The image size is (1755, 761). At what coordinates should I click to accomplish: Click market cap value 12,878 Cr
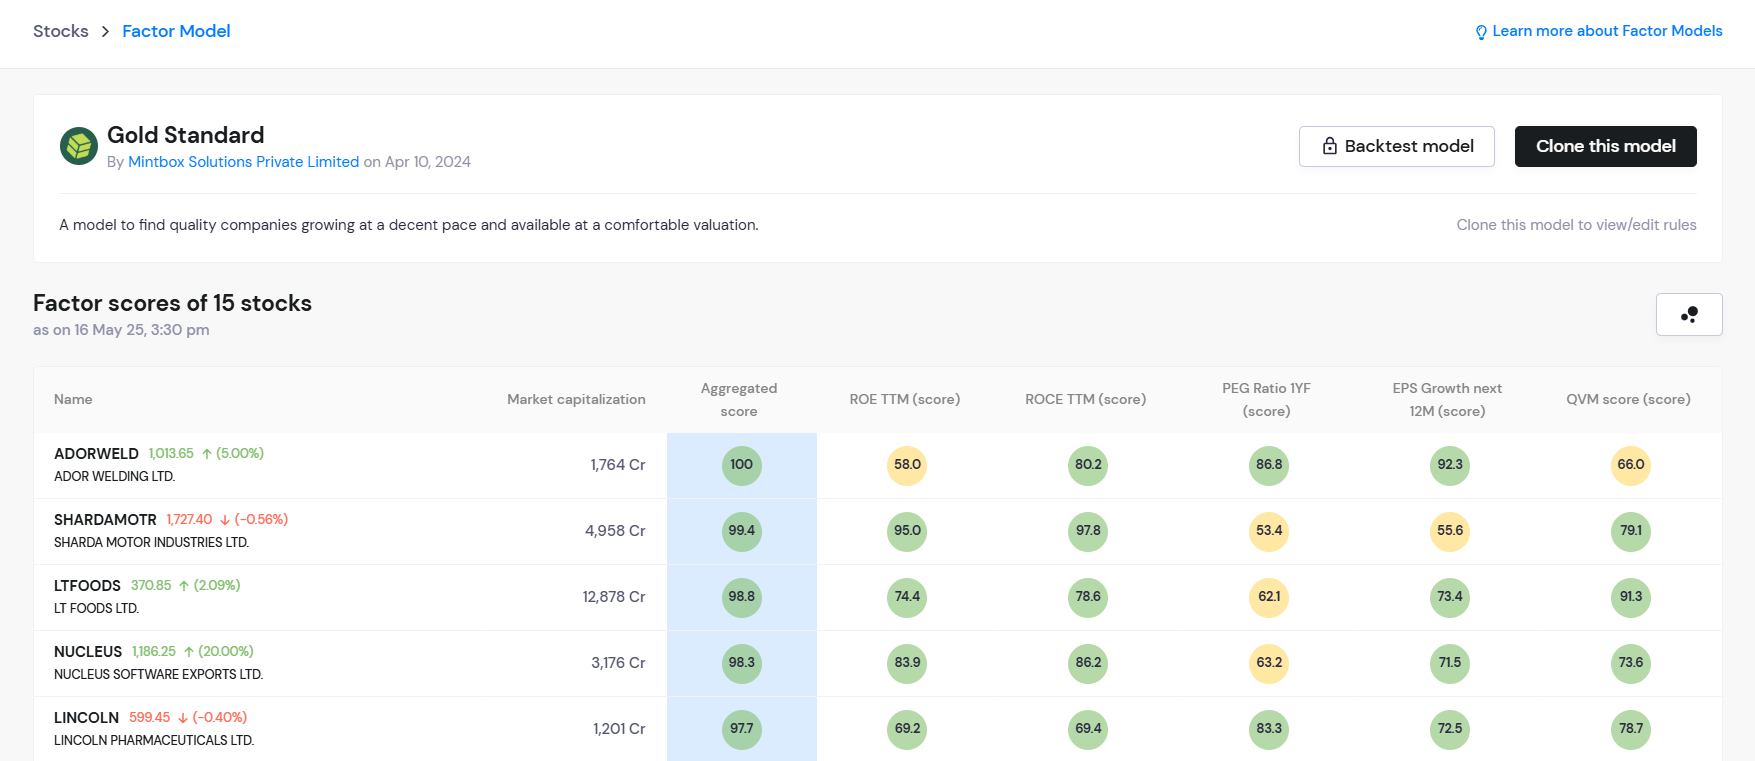pyautogui.click(x=614, y=597)
